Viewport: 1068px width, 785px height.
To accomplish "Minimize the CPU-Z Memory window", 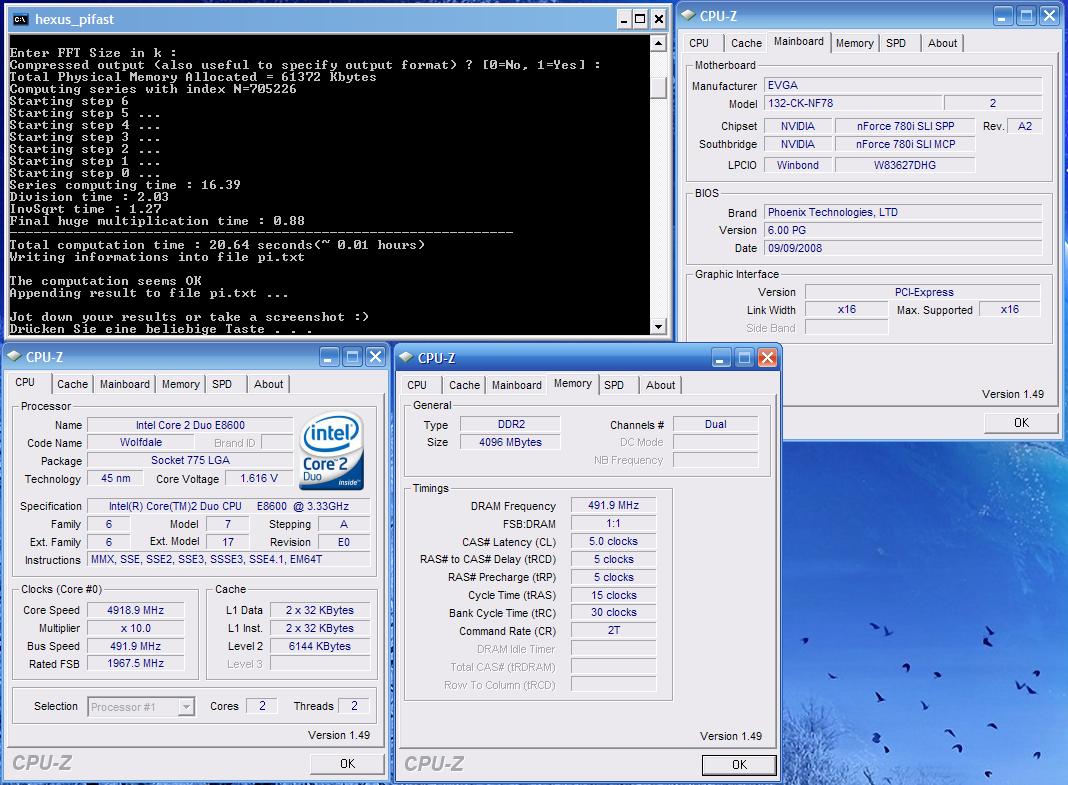I will point(721,357).
